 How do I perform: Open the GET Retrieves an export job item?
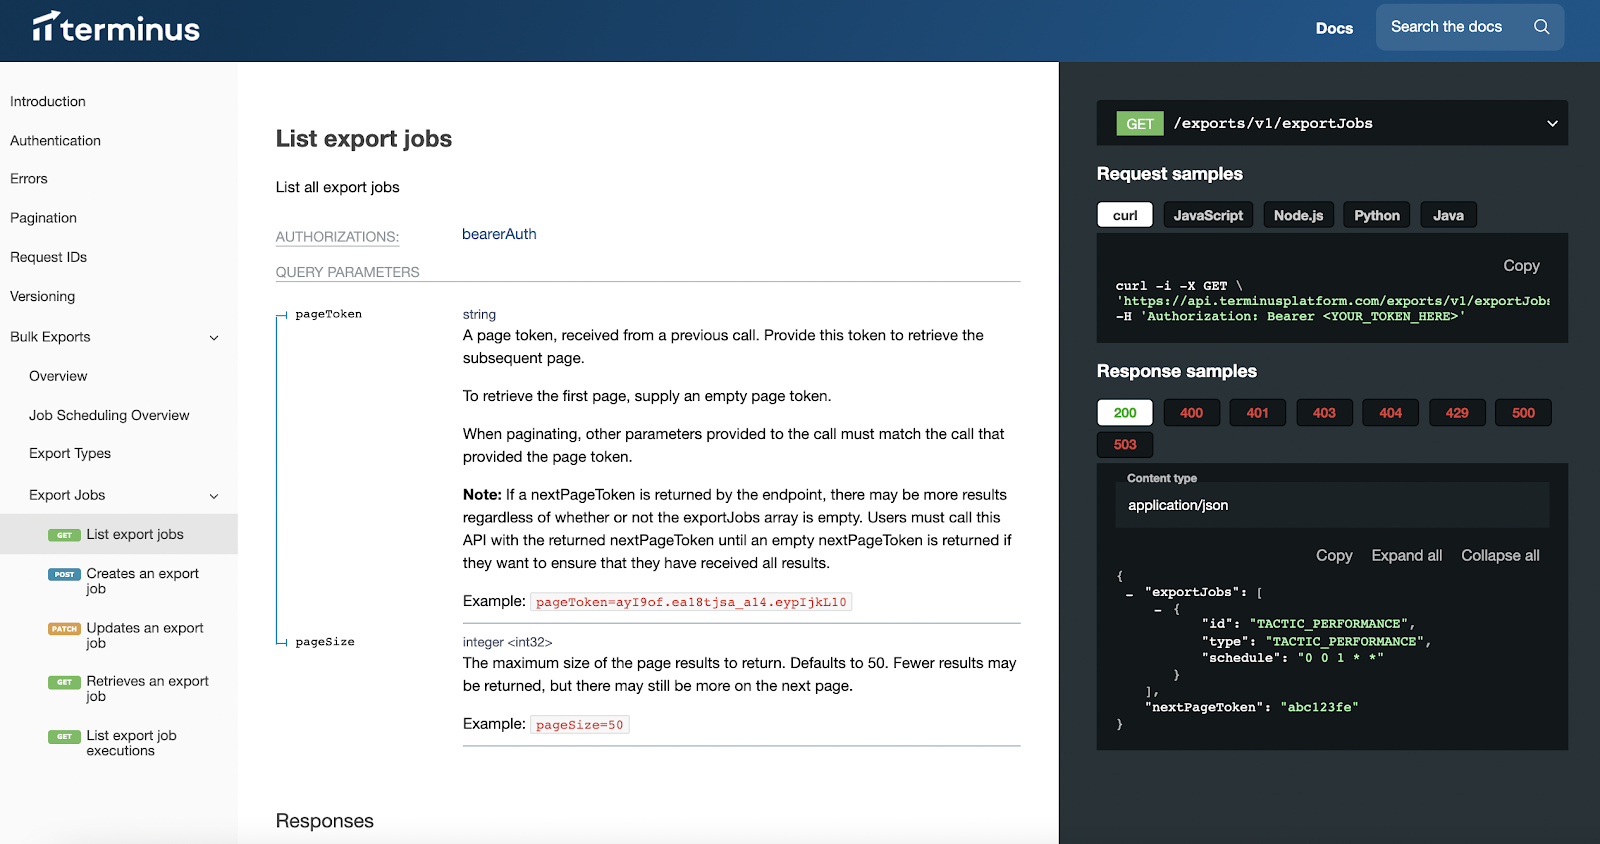click(x=129, y=689)
